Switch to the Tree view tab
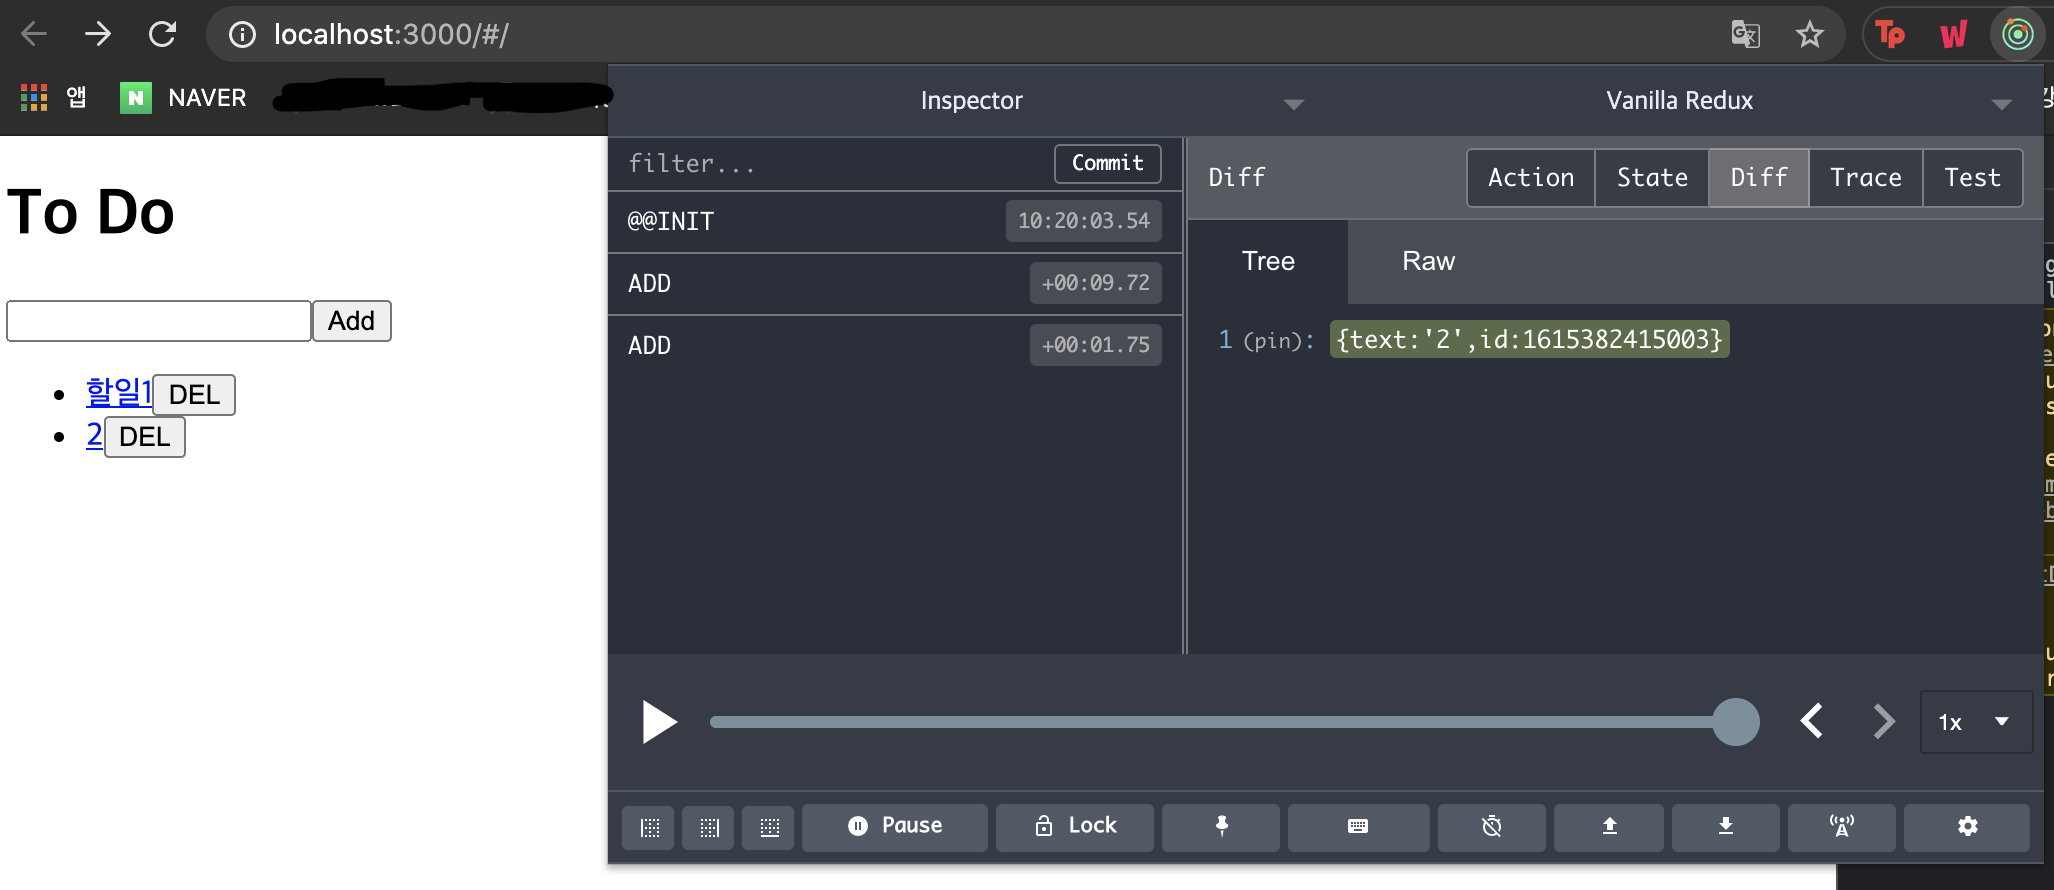 click(1268, 262)
